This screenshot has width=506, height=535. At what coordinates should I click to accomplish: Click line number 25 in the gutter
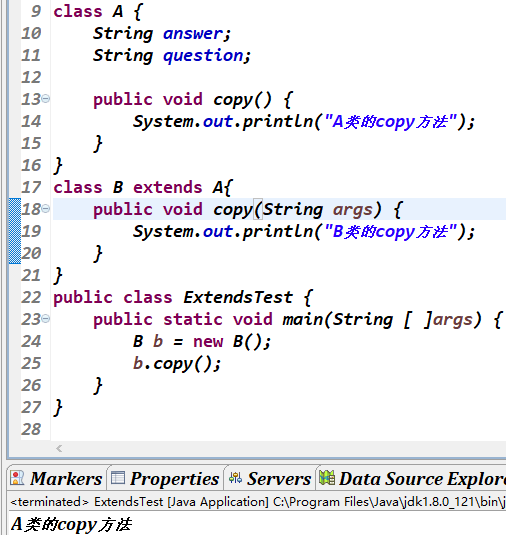tap(31, 363)
